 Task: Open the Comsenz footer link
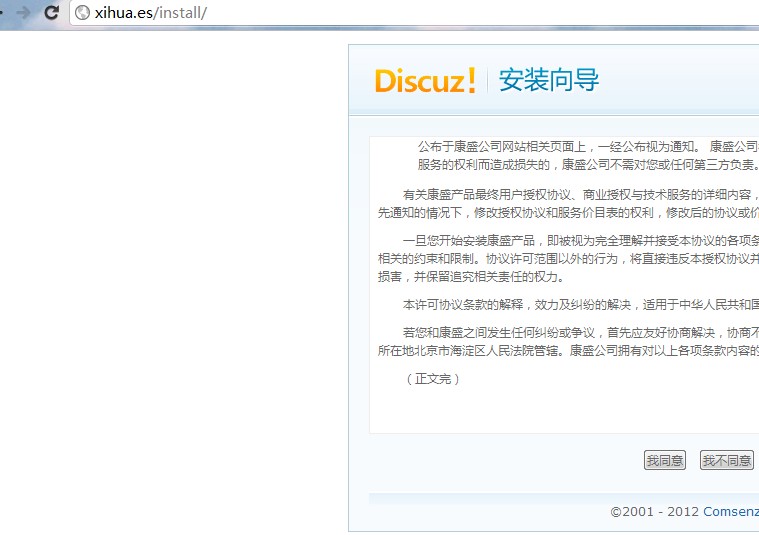[731, 512]
